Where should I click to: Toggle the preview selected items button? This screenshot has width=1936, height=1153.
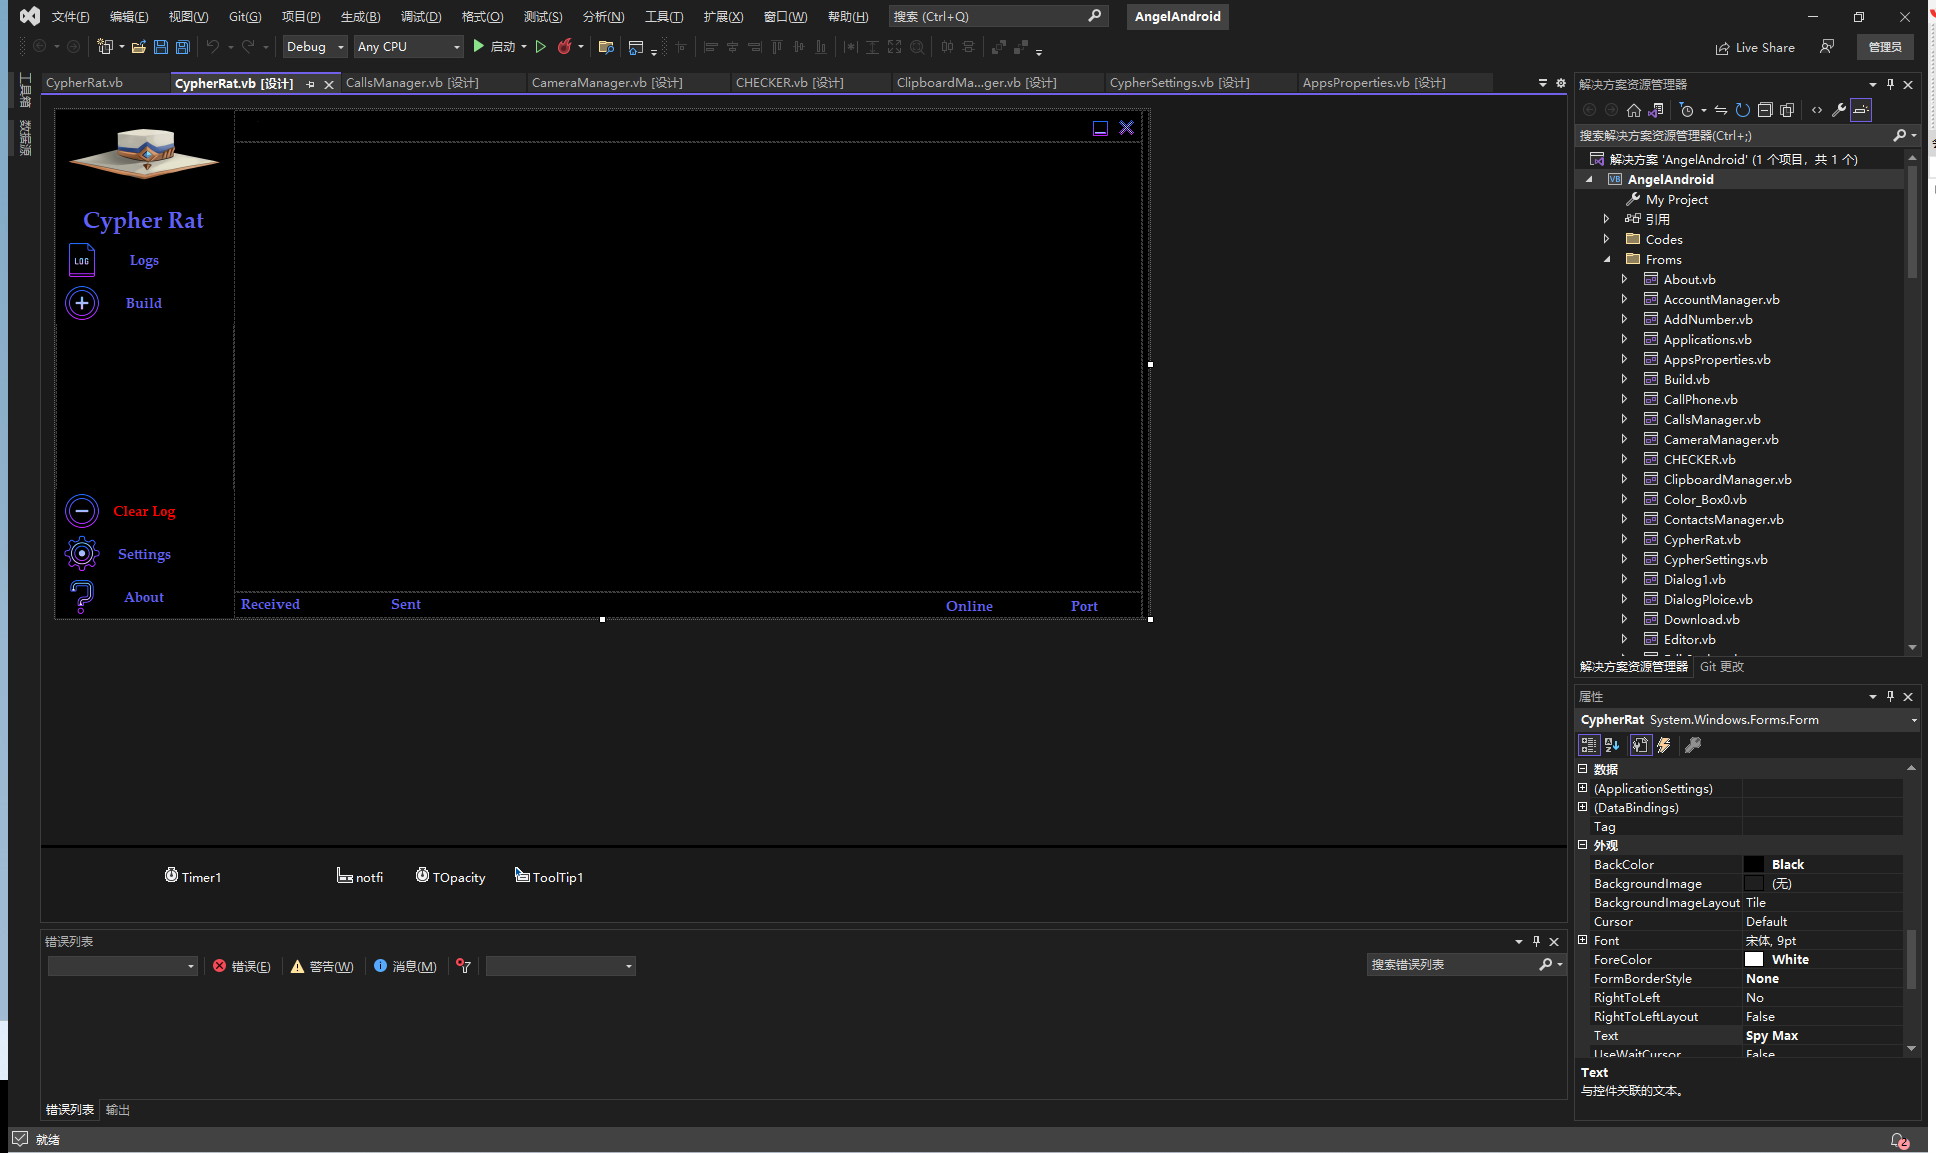click(1861, 110)
